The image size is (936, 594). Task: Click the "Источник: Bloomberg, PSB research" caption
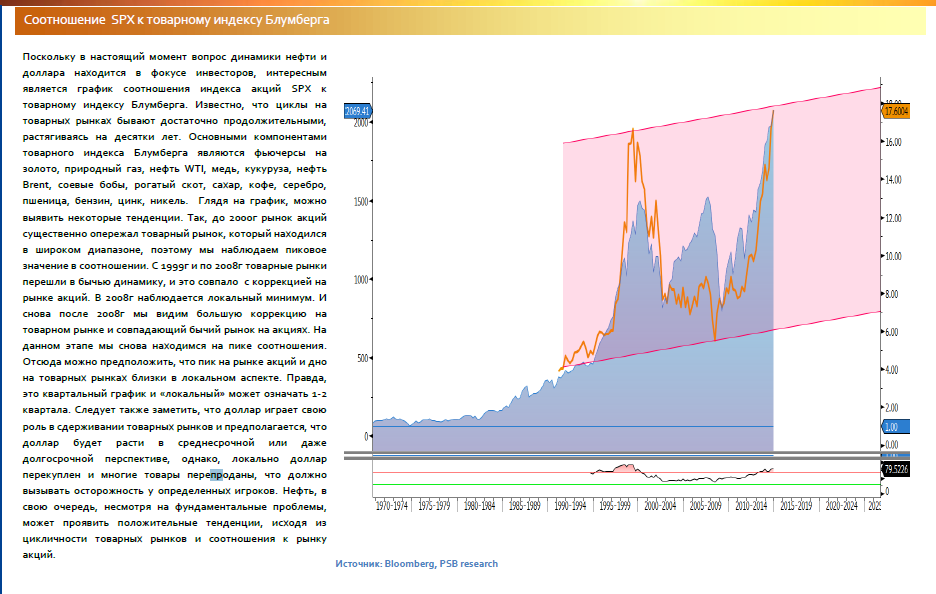417,564
